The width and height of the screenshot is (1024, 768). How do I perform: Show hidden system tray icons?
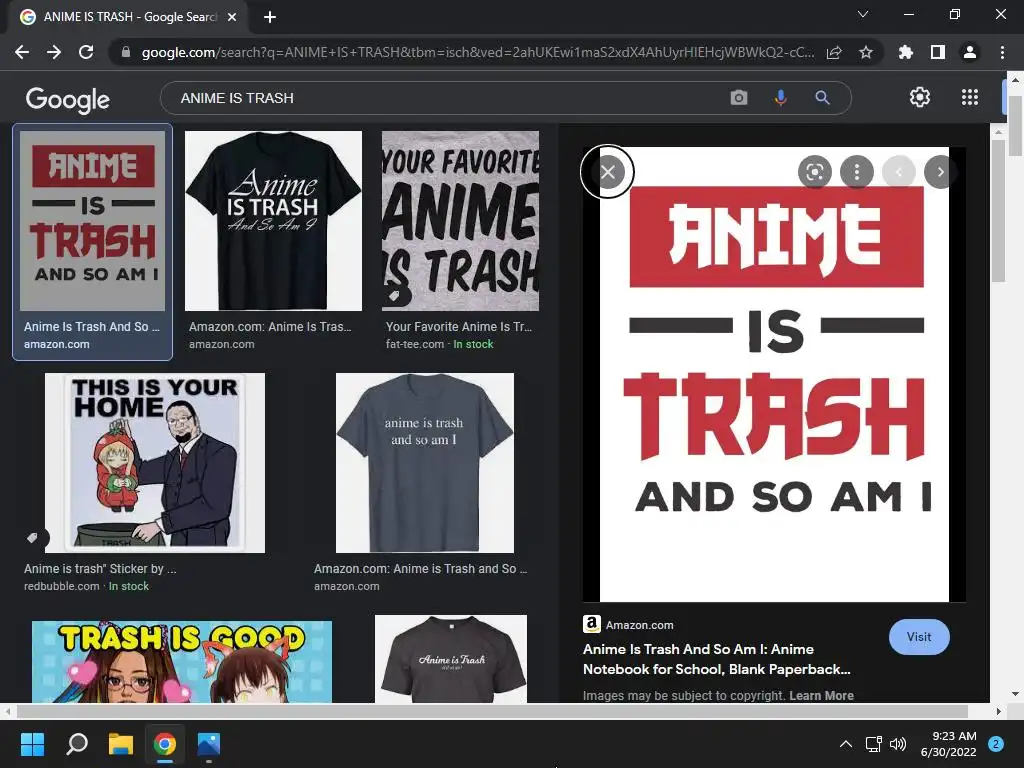tap(846, 744)
